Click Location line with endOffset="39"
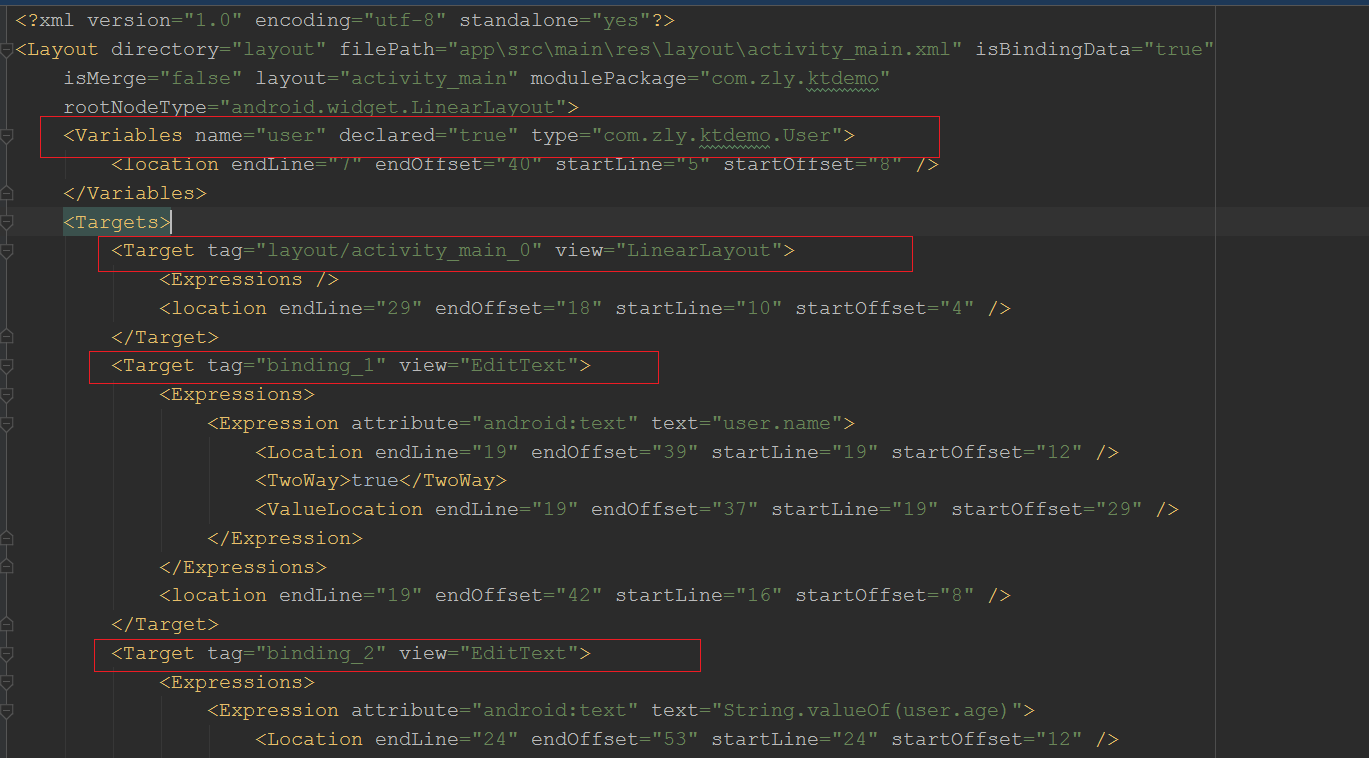This screenshot has width=1369, height=758. pos(687,452)
